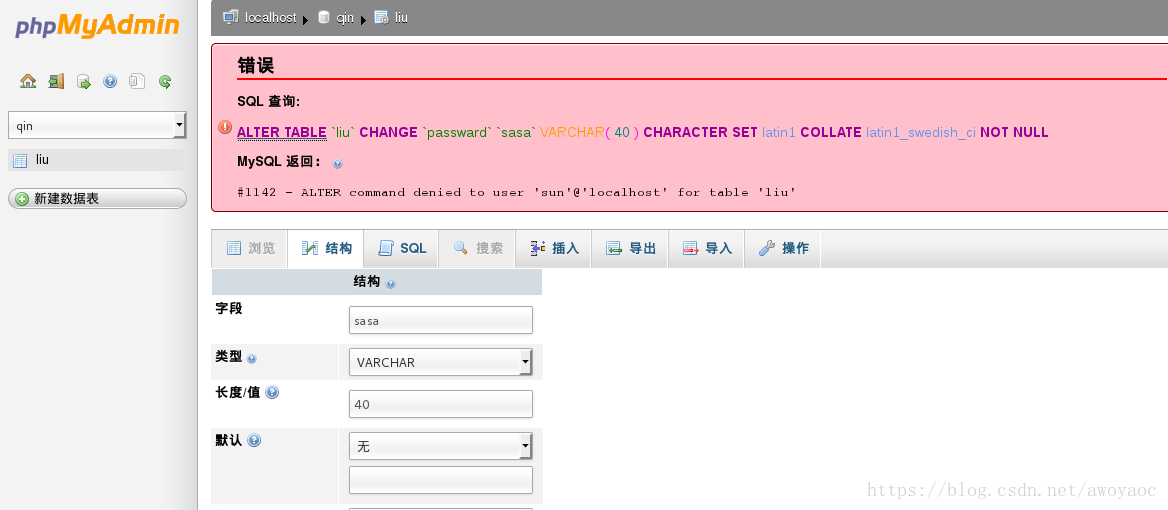Click liu in the breadcrumb
The image size is (1168, 510).
(x=402, y=17)
